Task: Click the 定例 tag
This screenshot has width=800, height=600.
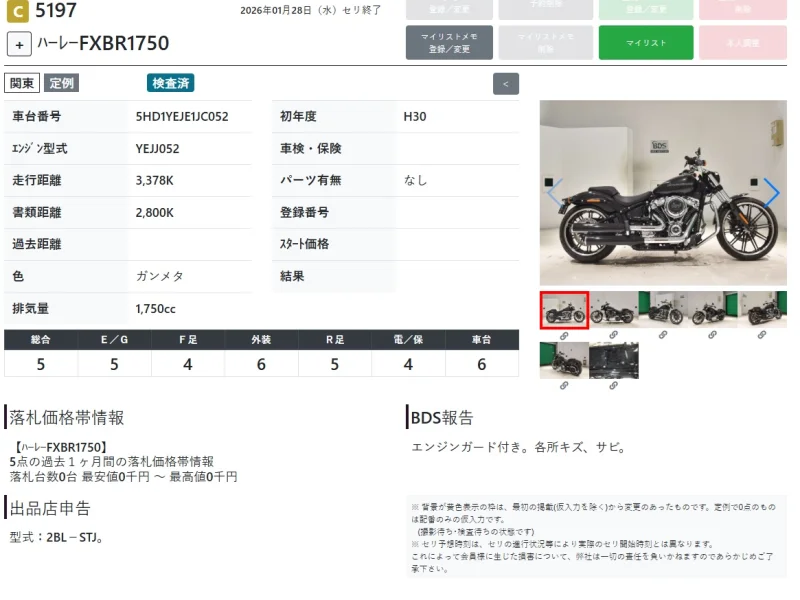Action: coord(62,83)
